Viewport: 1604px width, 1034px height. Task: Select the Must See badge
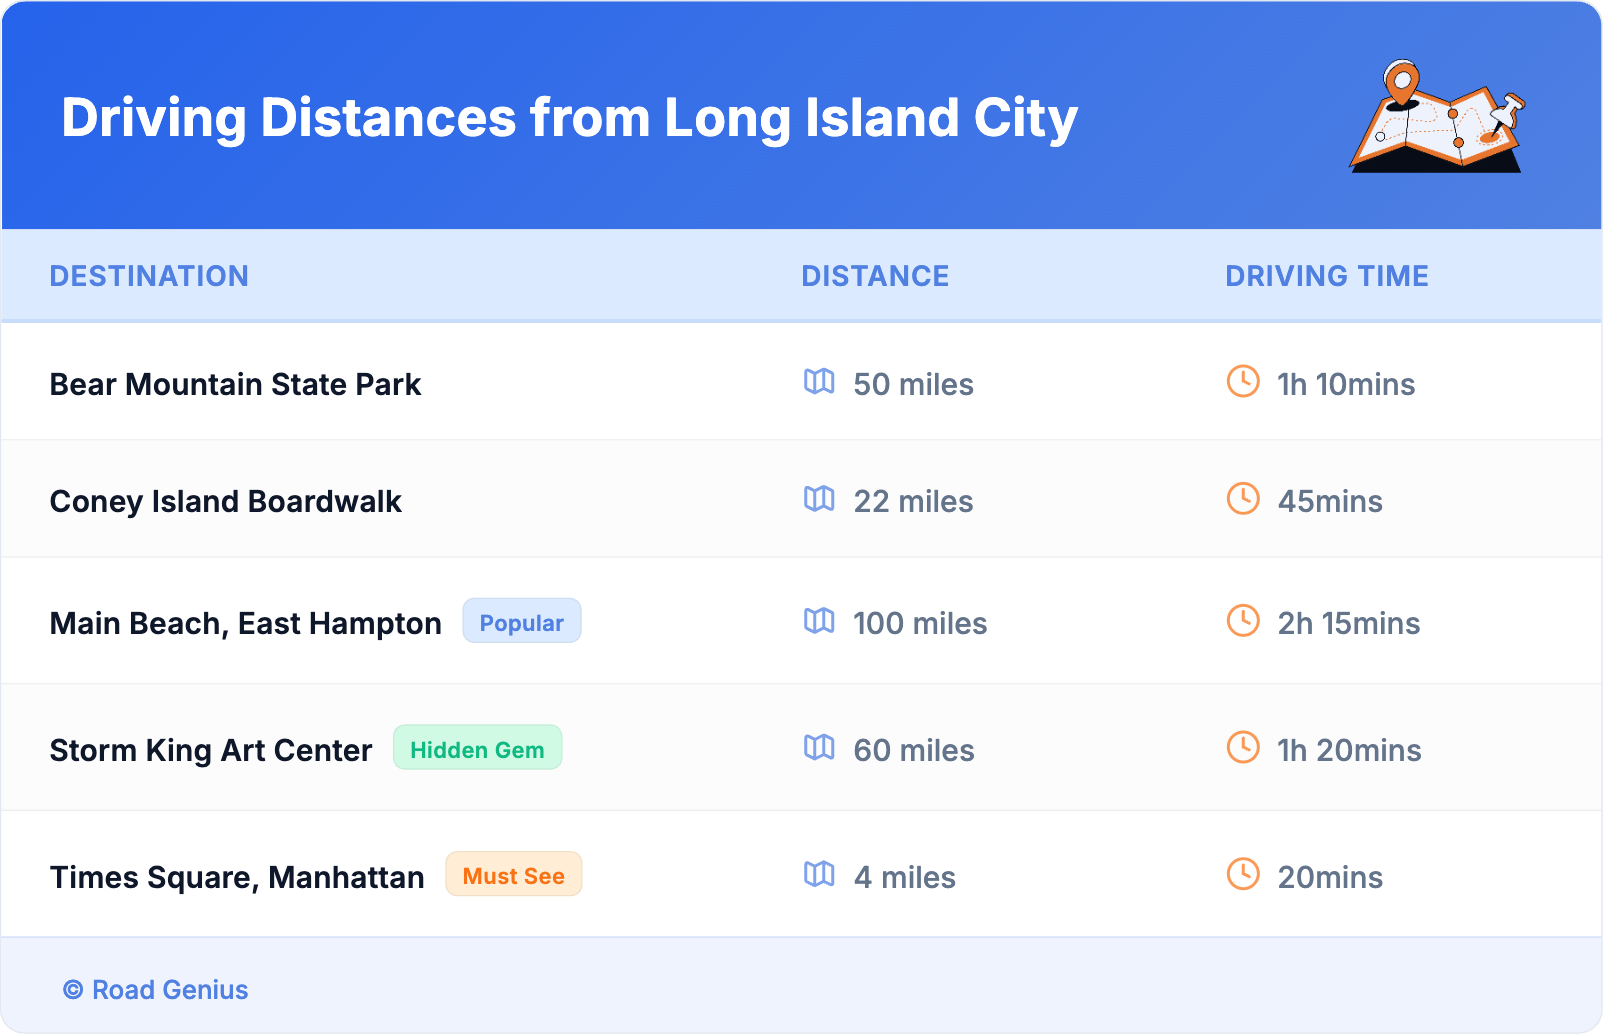point(513,875)
